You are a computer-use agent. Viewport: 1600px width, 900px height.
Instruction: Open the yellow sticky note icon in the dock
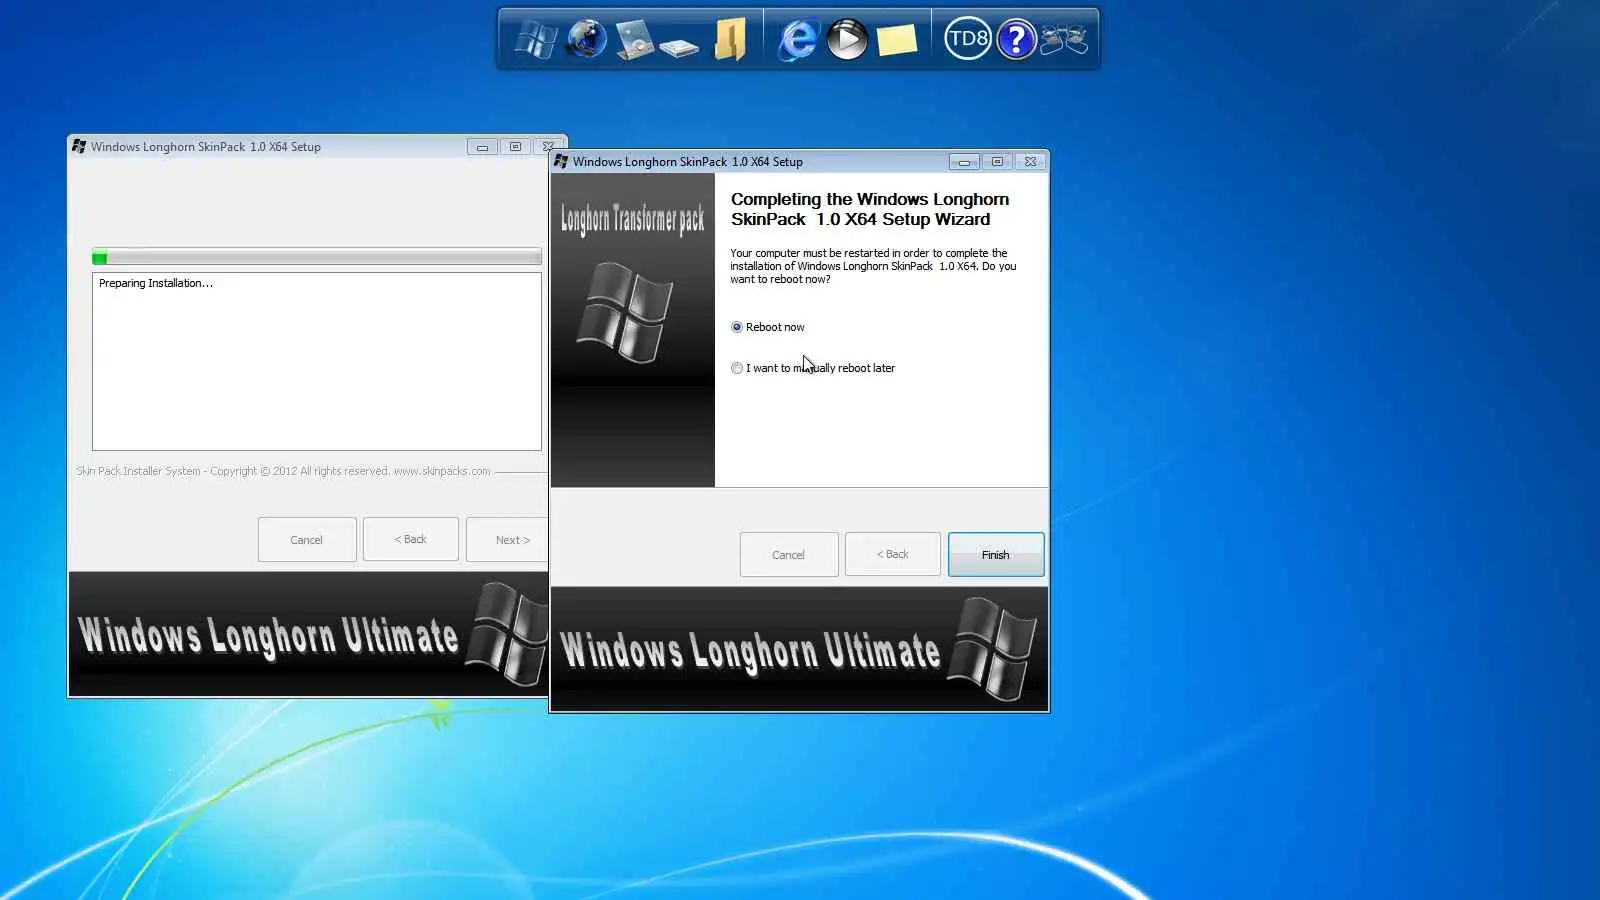[x=896, y=40]
